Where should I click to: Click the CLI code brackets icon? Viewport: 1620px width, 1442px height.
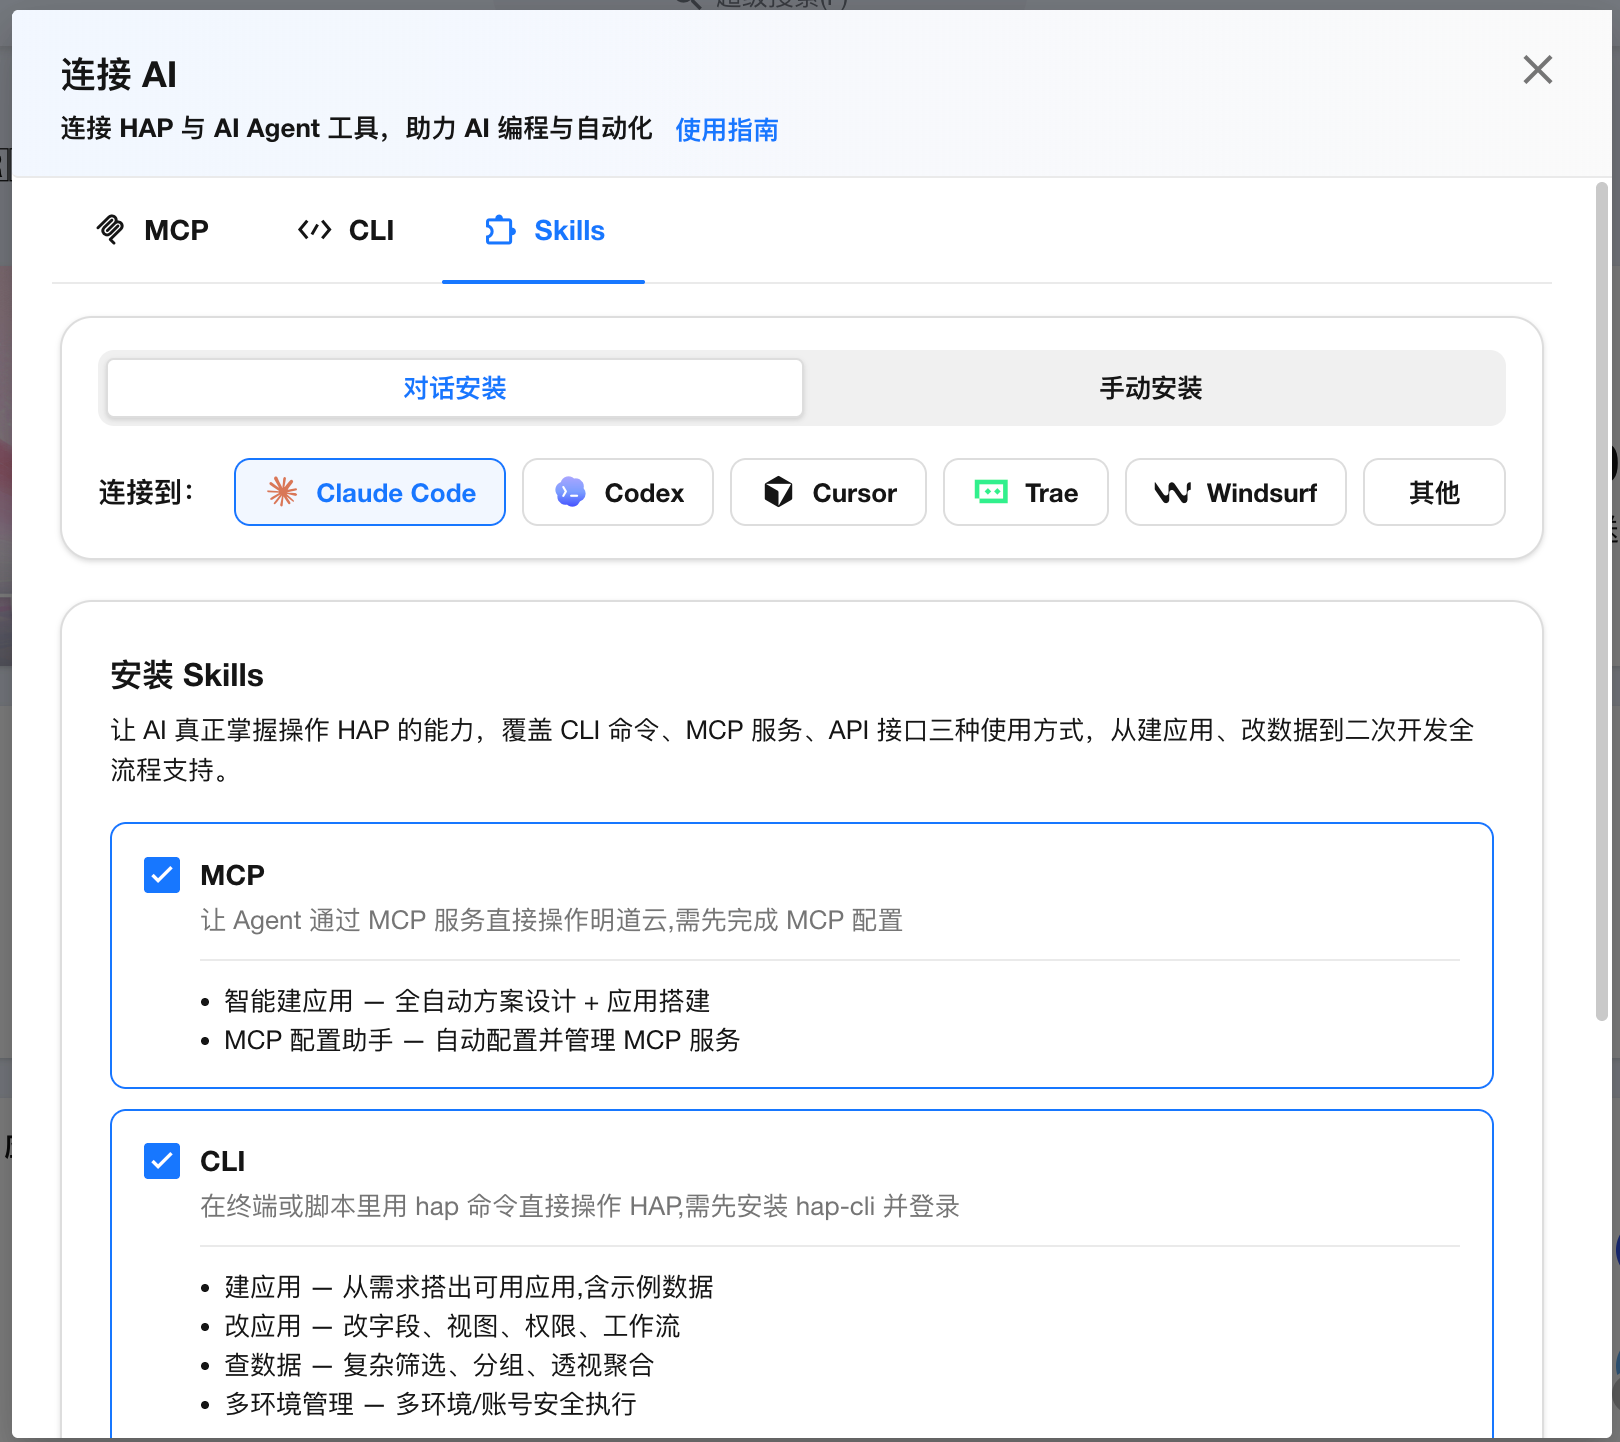(314, 230)
